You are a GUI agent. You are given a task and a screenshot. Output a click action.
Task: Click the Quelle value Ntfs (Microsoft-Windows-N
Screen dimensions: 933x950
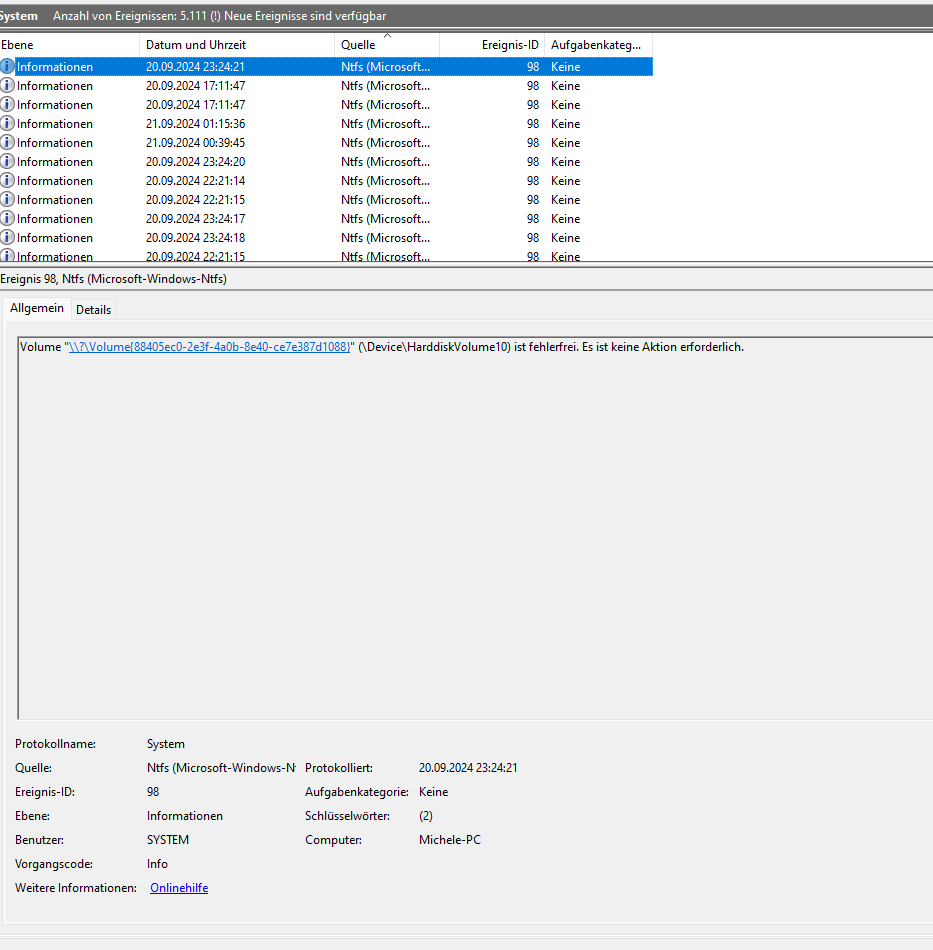point(221,768)
